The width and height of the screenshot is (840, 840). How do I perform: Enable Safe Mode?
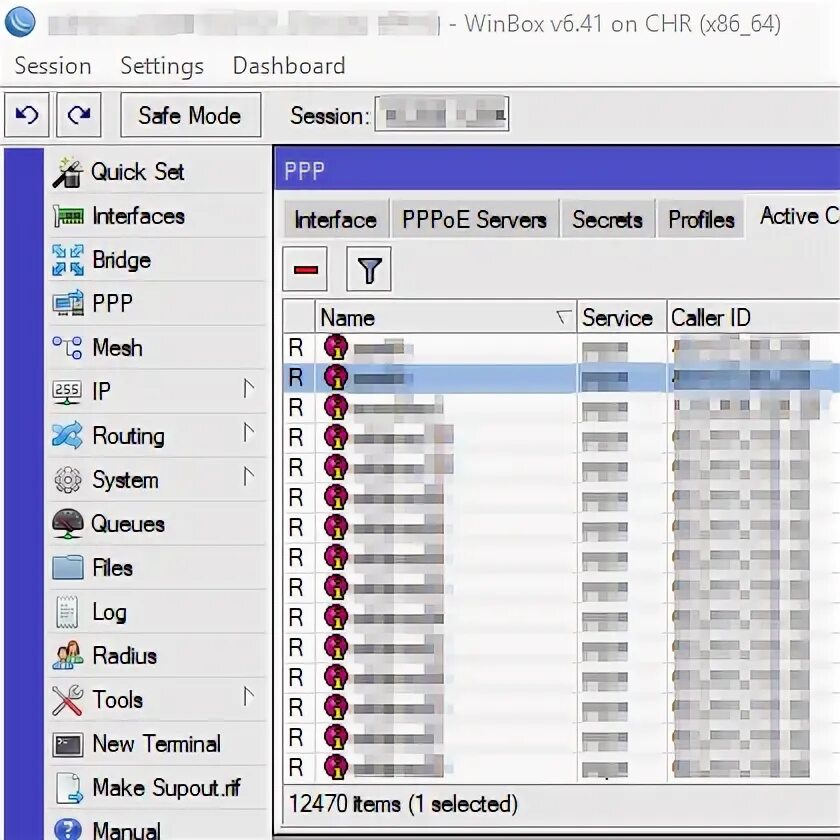pos(191,115)
